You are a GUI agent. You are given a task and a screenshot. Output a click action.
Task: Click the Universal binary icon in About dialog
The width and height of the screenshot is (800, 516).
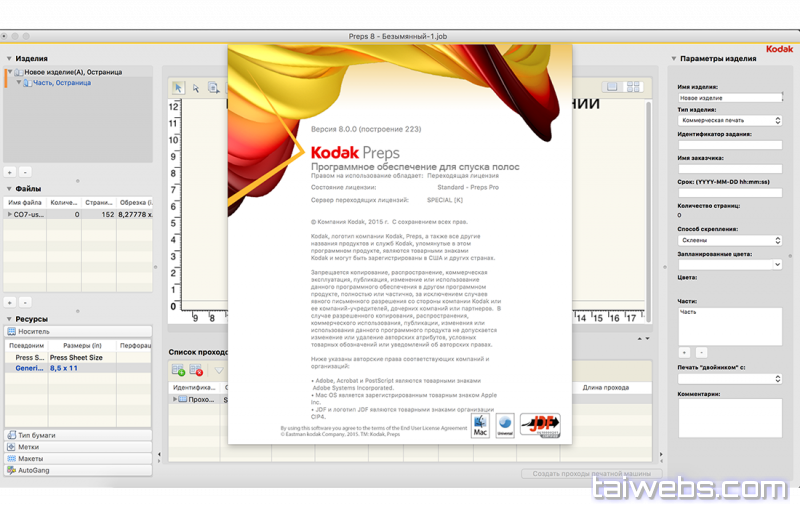pyautogui.click(x=505, y=424)
